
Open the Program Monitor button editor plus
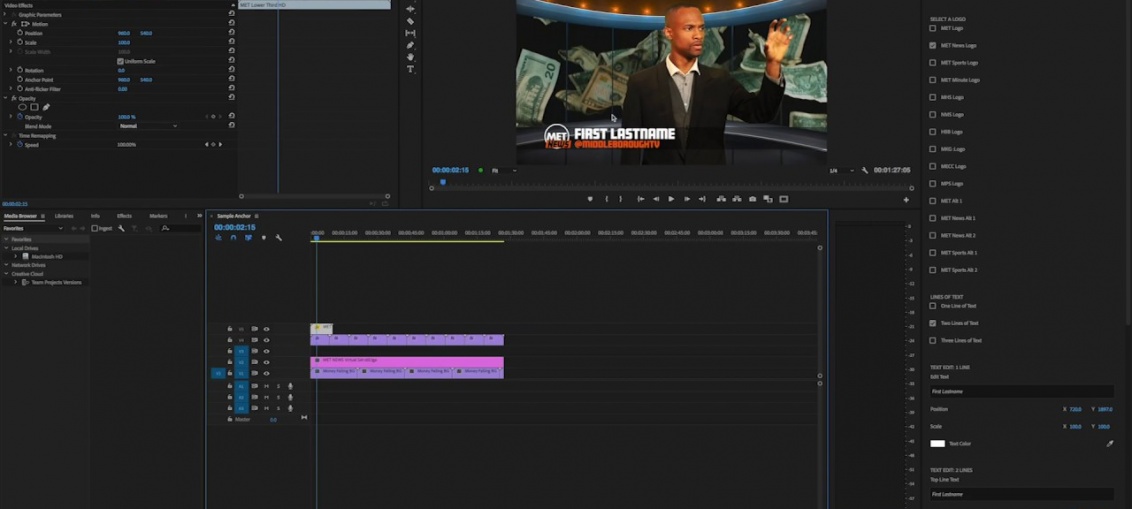point(906,200)
